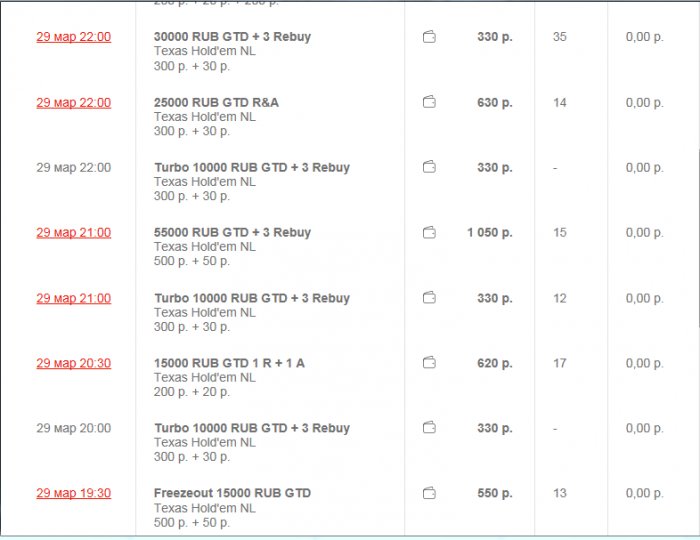Select 25000 RUB GTD R&A tournament title
This screenshot has width=700, height=540.
click(219, 102)
